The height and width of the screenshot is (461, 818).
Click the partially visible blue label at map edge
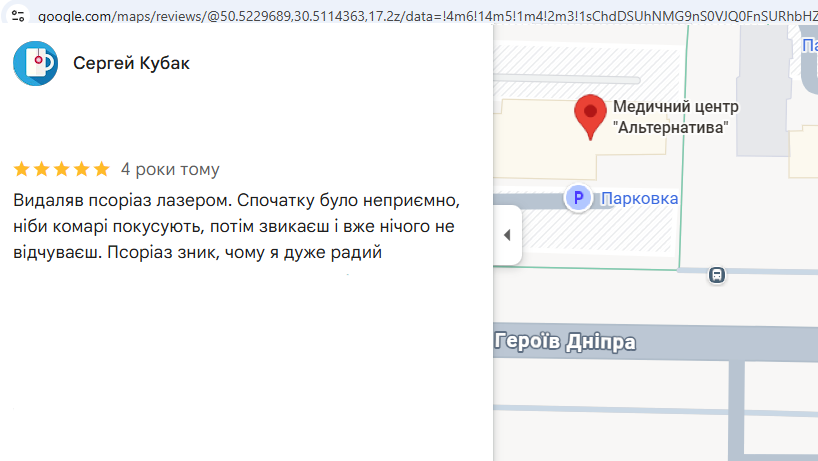point(810,46)
